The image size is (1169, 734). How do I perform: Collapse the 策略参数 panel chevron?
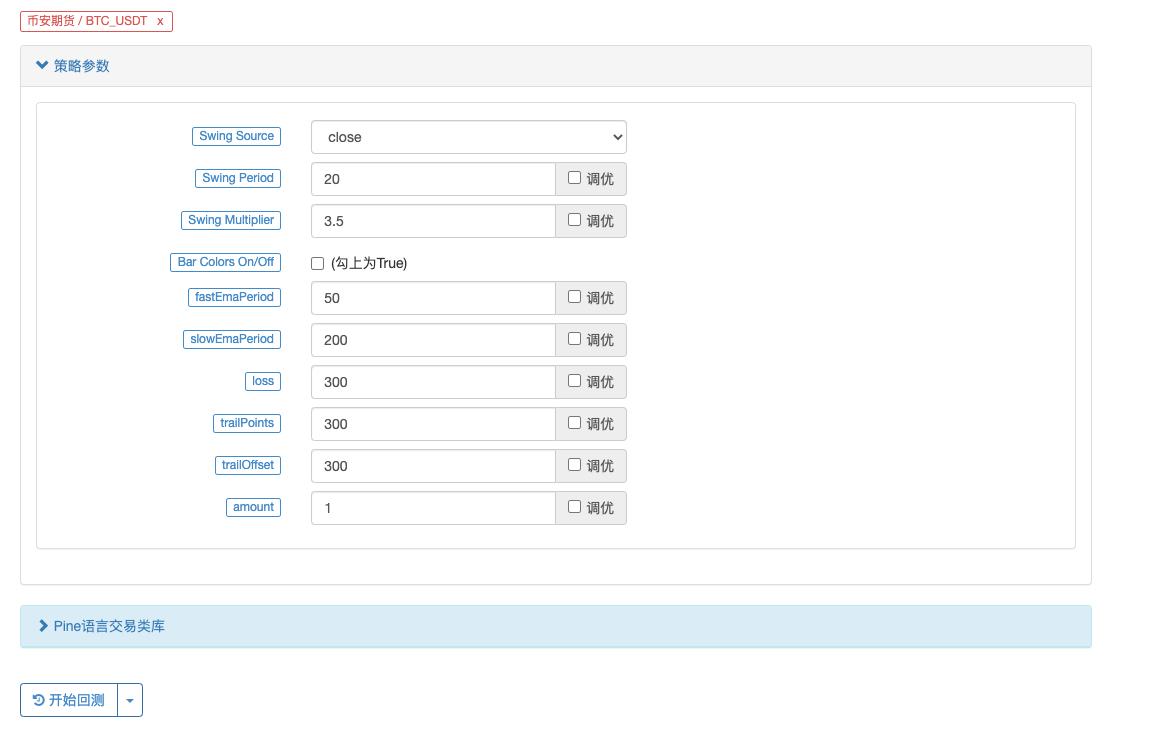click(x=42, y=66)
